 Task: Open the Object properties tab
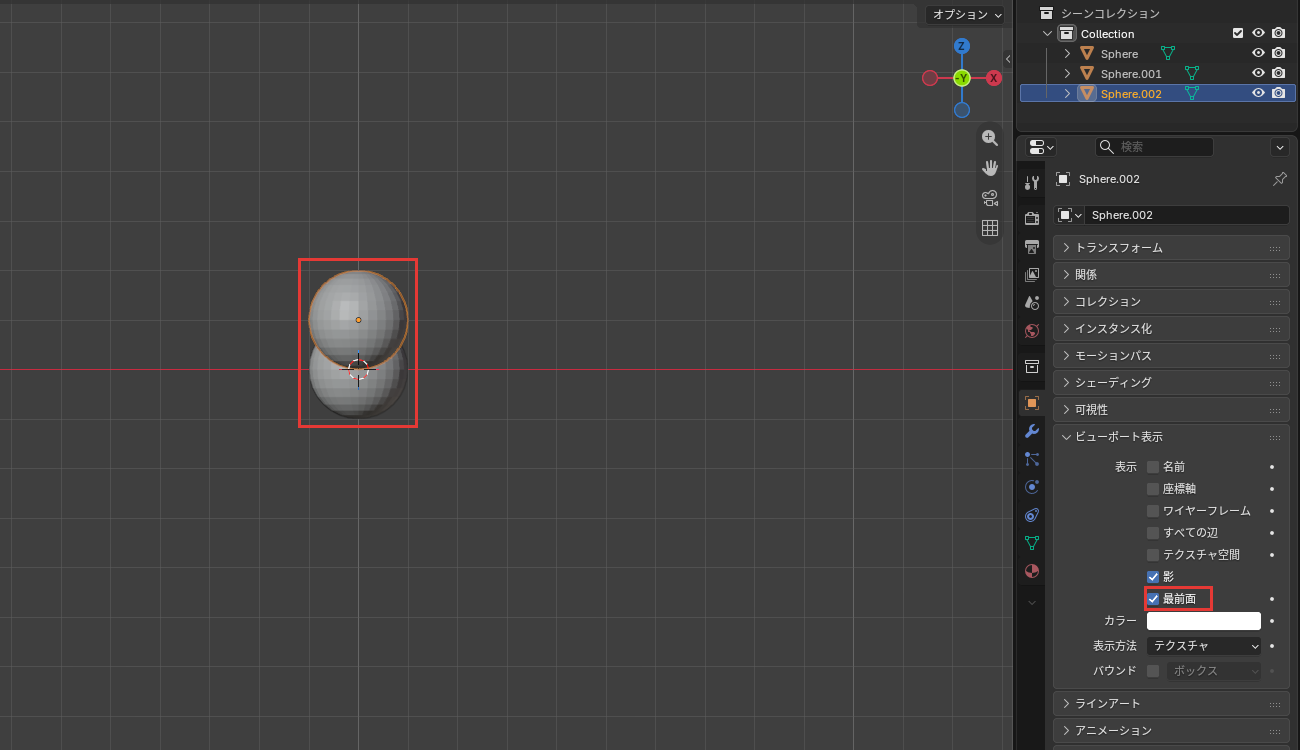tap(1032, 403)
